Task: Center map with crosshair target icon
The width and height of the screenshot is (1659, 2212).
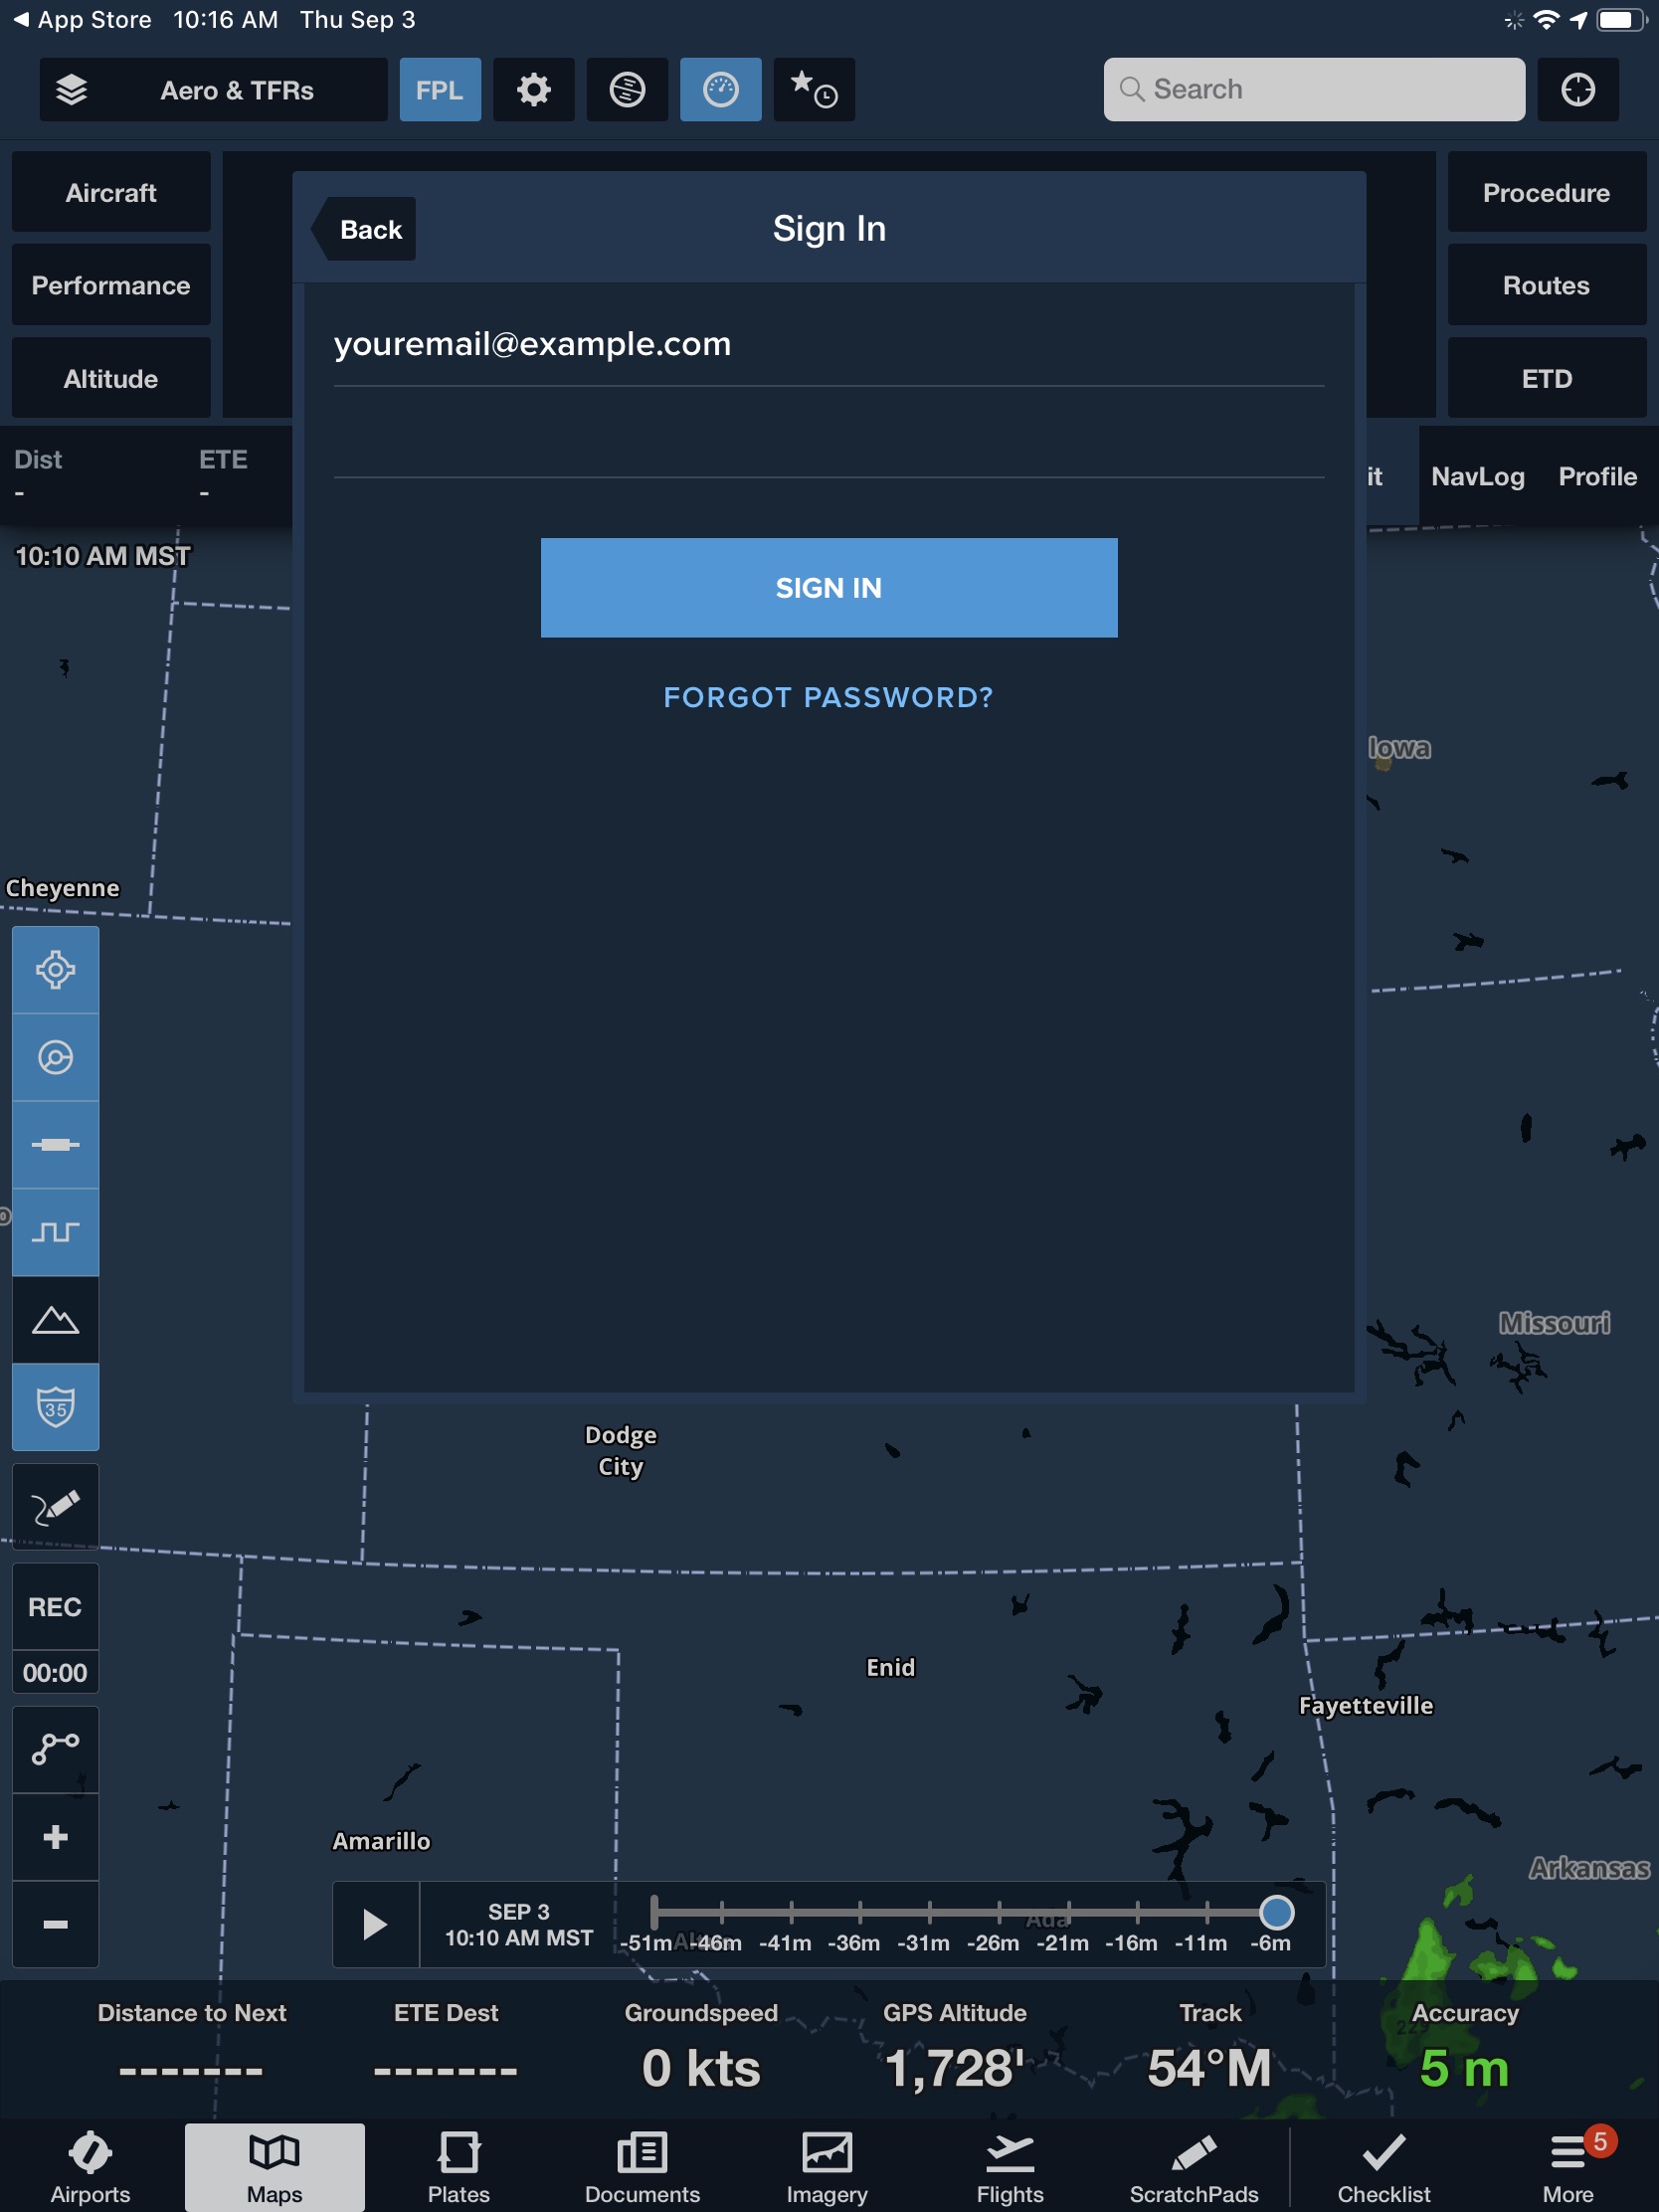Action: point(1578,90)
